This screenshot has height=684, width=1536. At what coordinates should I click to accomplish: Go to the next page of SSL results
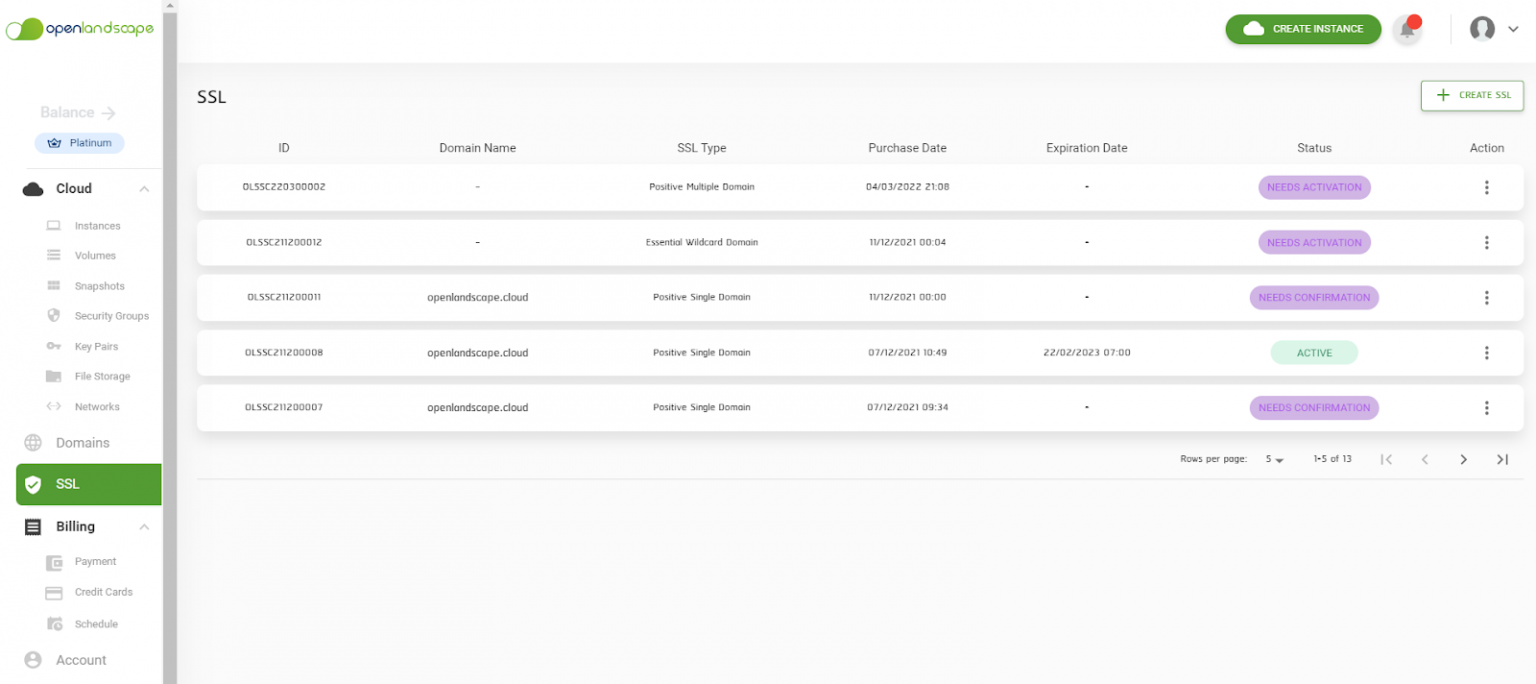(1463, 459)
